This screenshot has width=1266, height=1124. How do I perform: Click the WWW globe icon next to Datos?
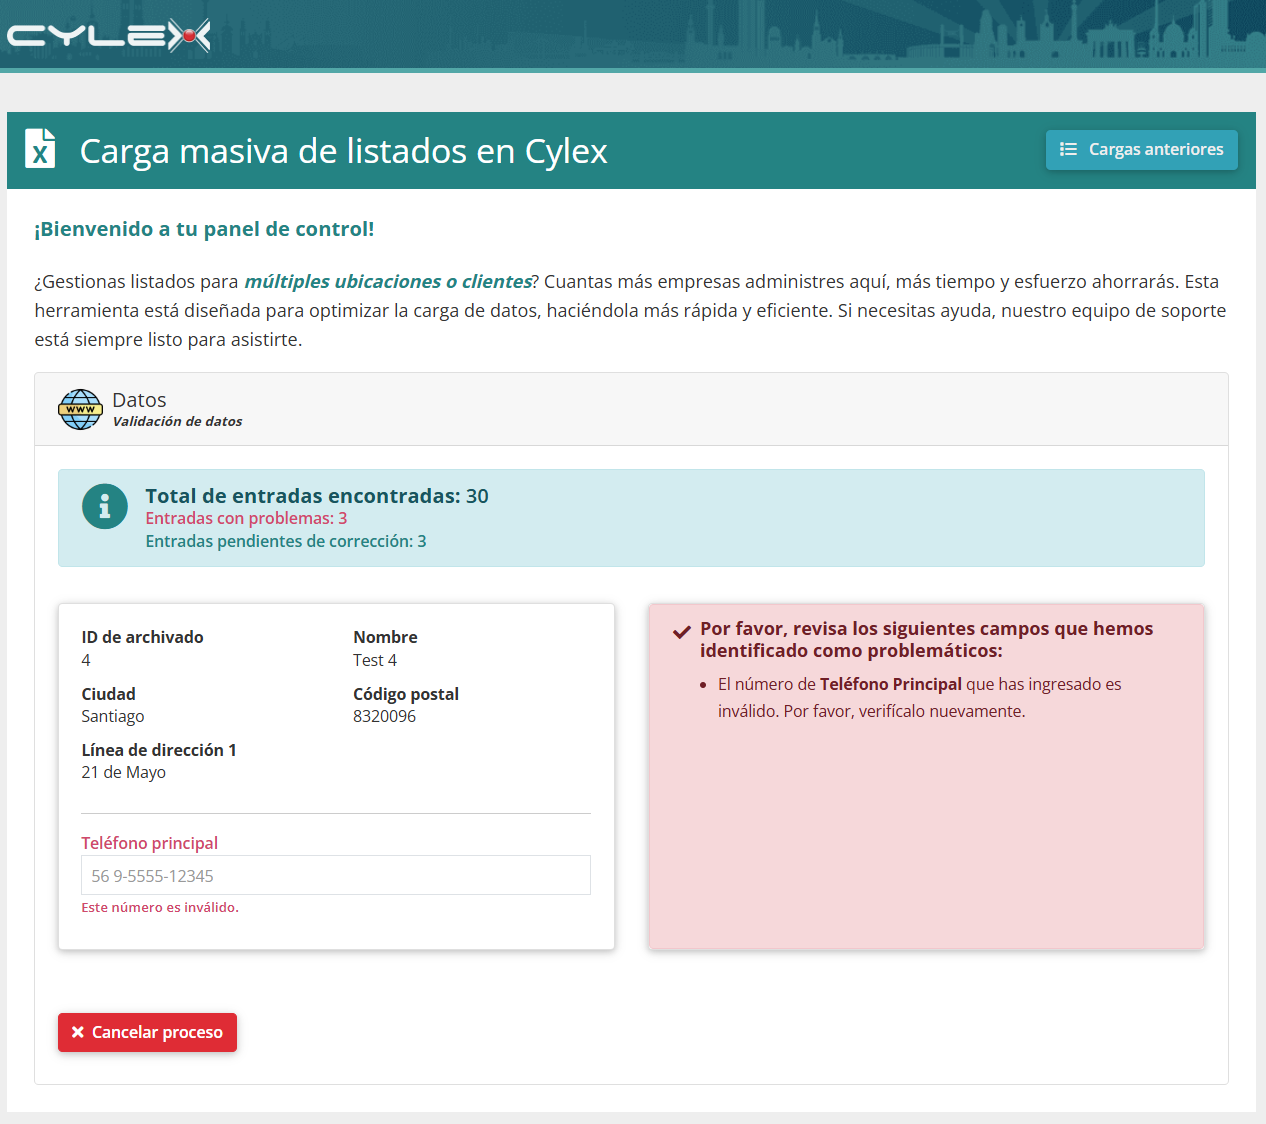(x=80, y=409)
